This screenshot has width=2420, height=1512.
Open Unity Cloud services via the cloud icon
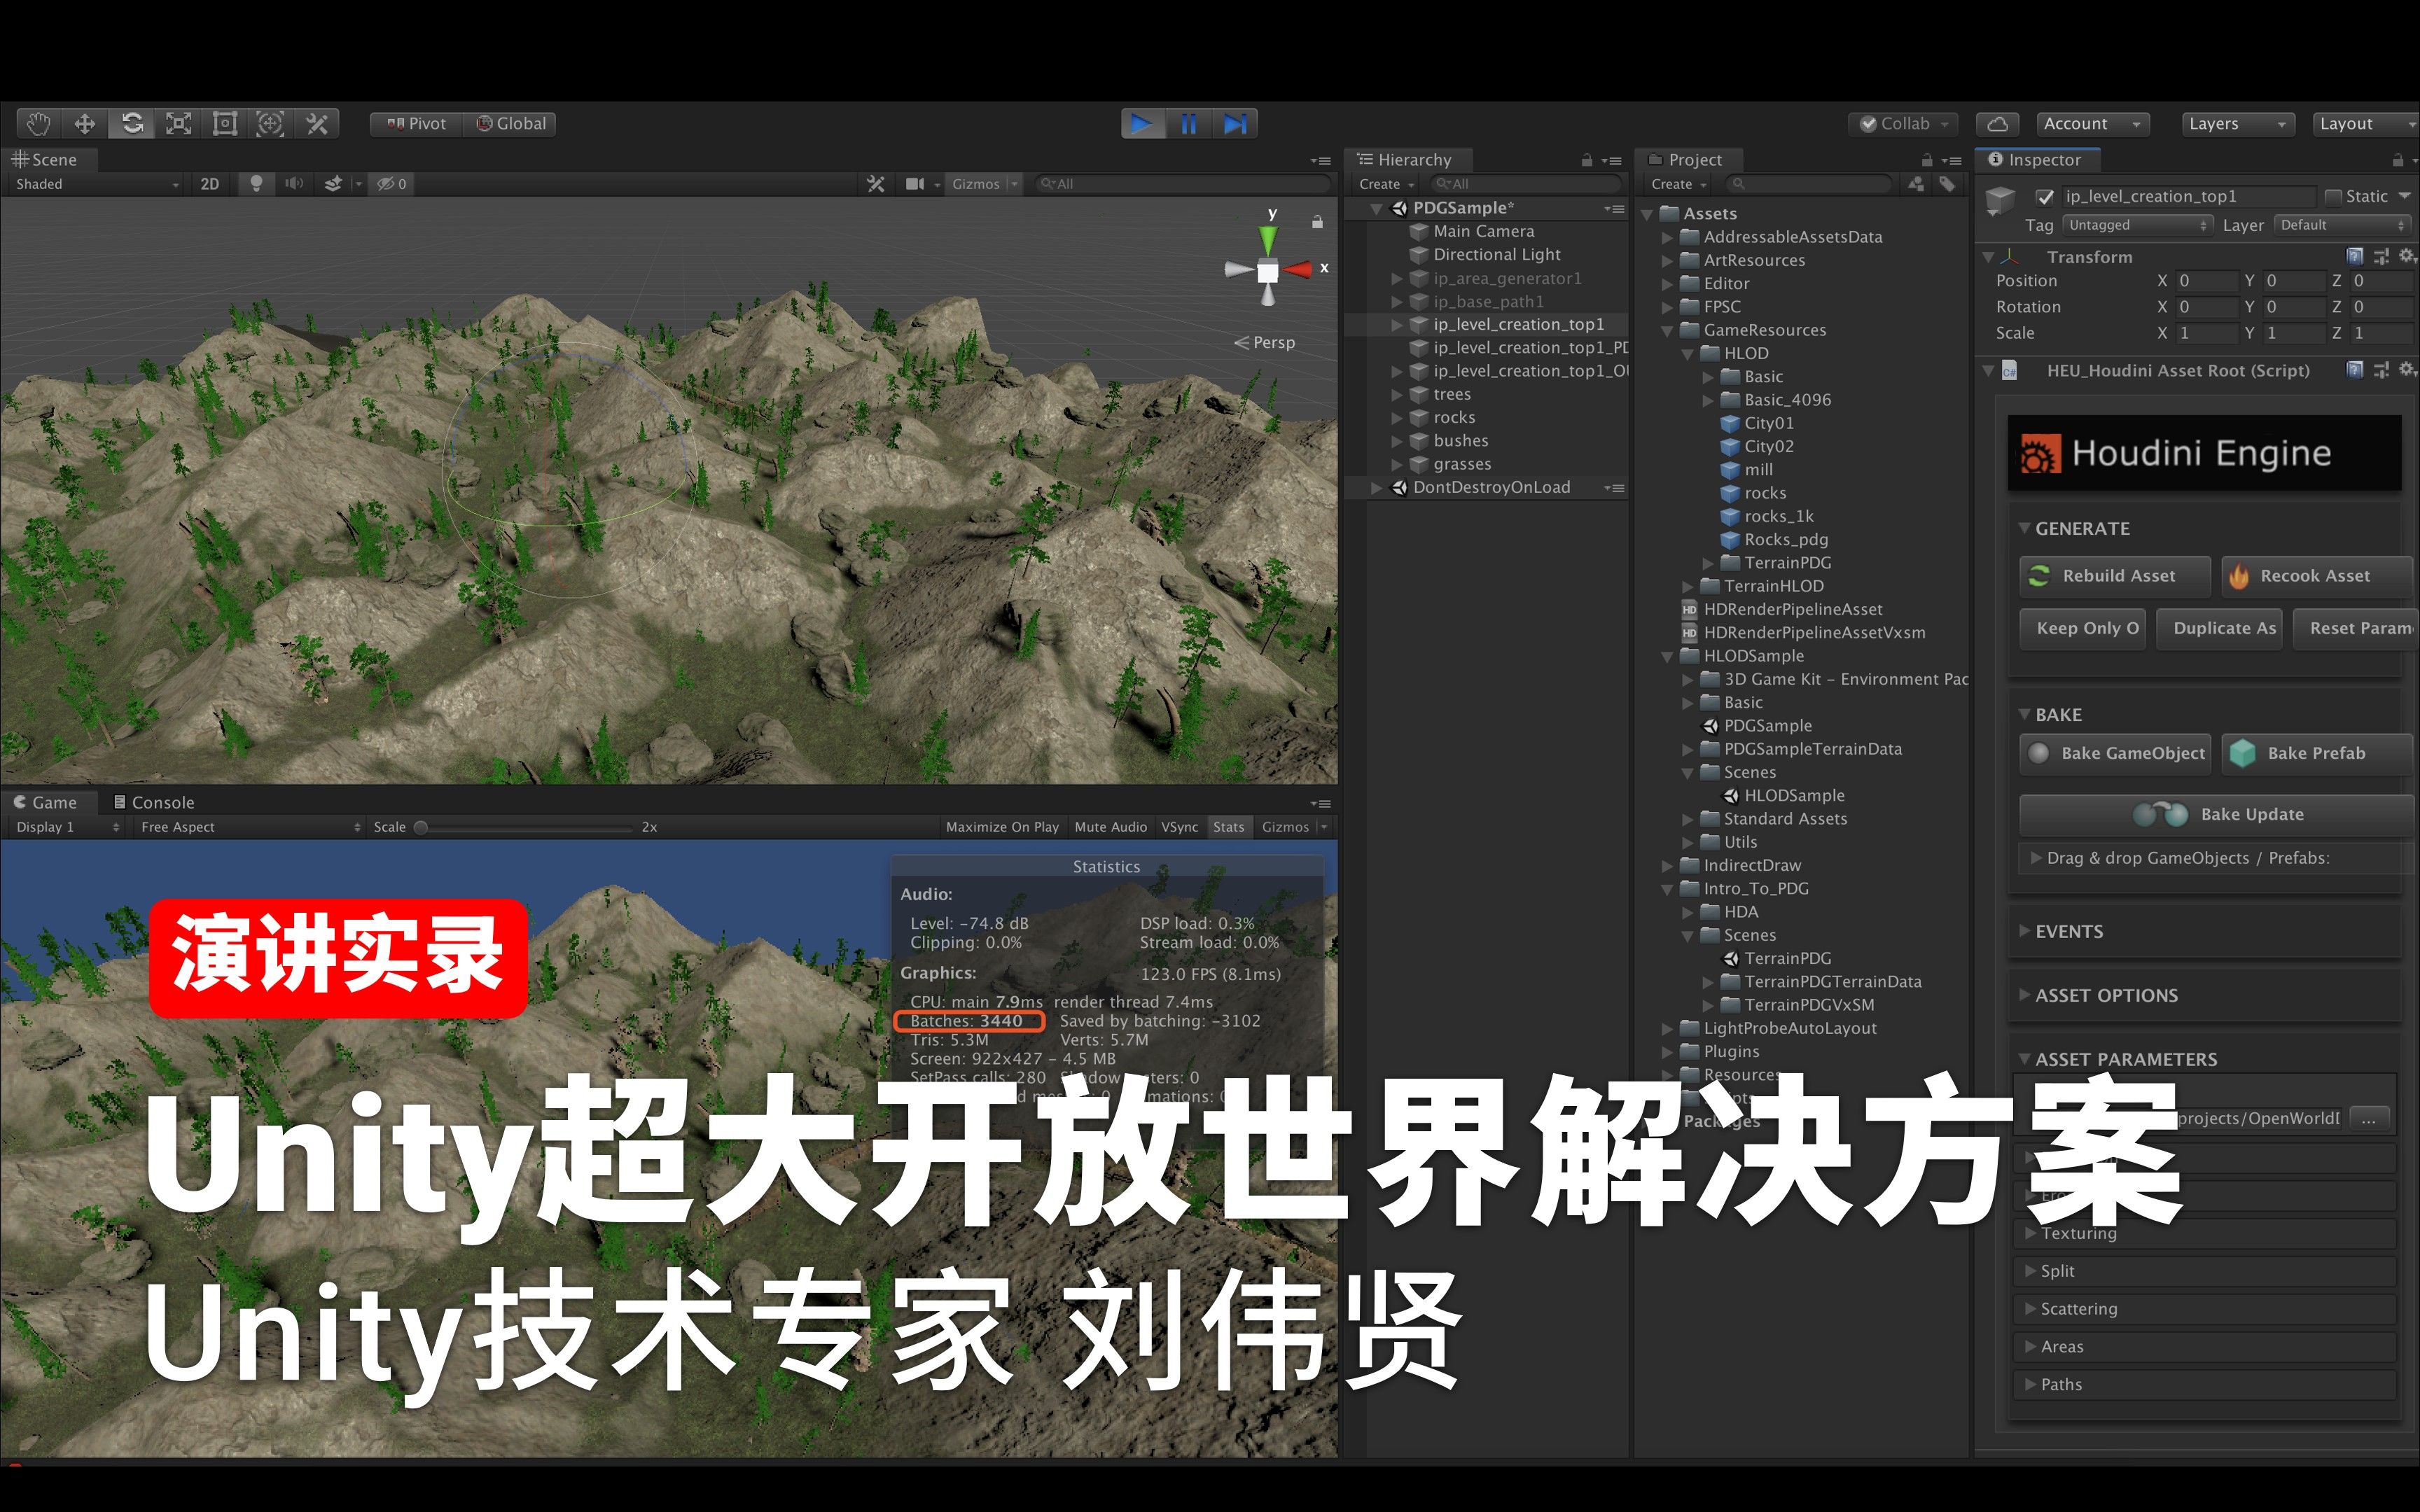tap(1996, 123)
